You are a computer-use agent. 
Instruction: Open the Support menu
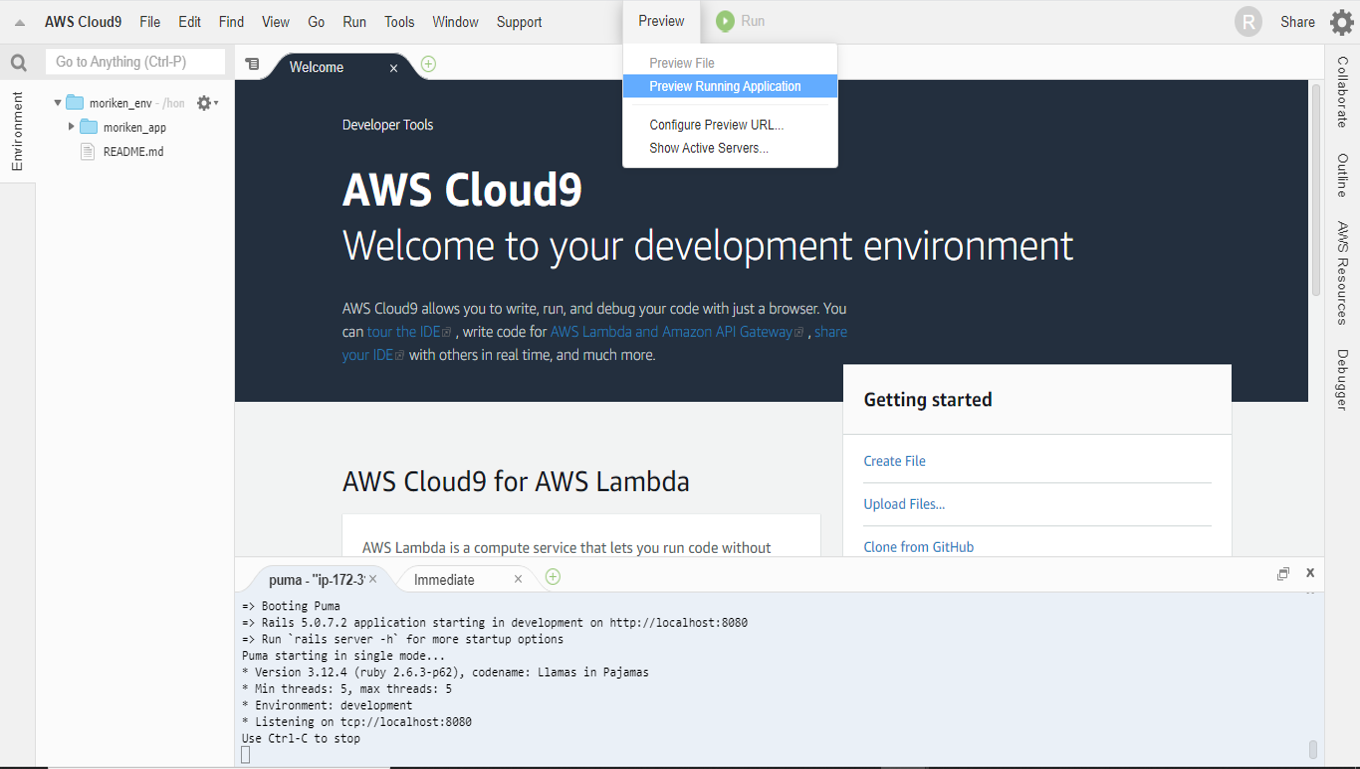click(x=519, y=22)
